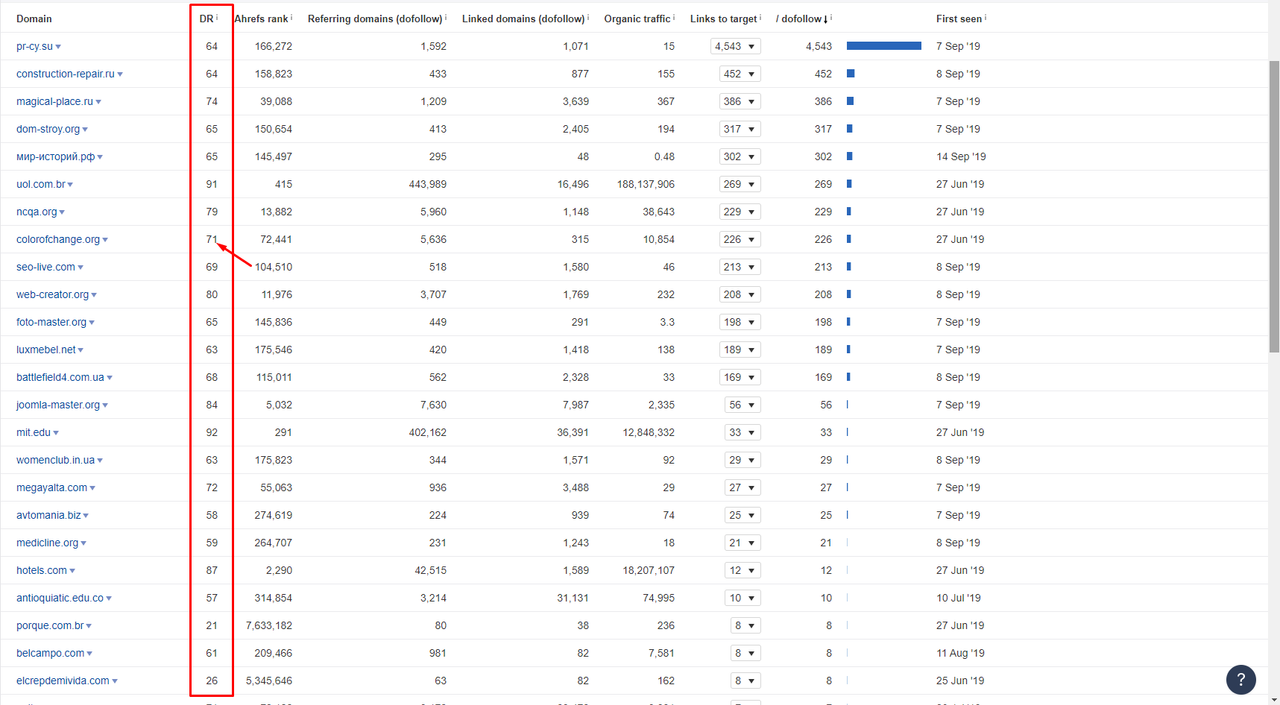Expand dropdown arrow next to ncqa.org
Screen dimensions: 1280x705
[x=63, y=213]
